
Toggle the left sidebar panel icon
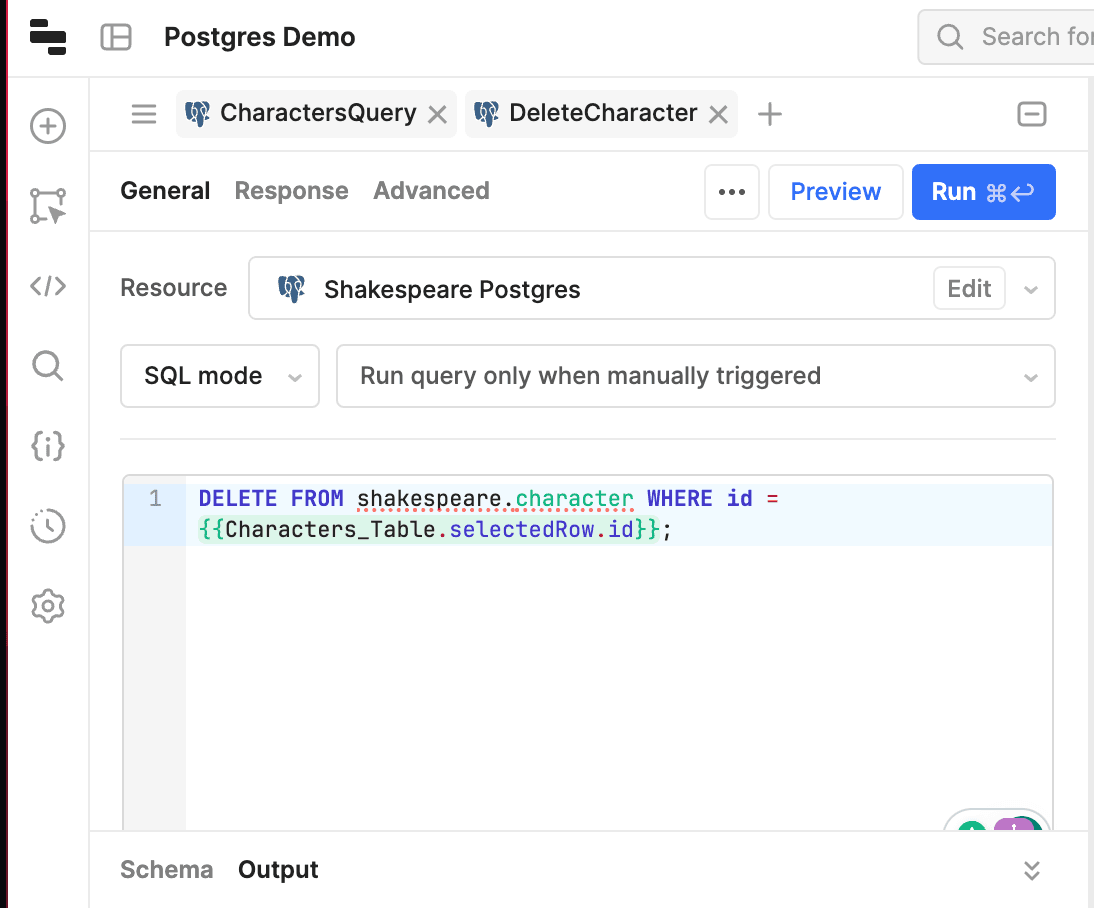click(x=116, y=38)
